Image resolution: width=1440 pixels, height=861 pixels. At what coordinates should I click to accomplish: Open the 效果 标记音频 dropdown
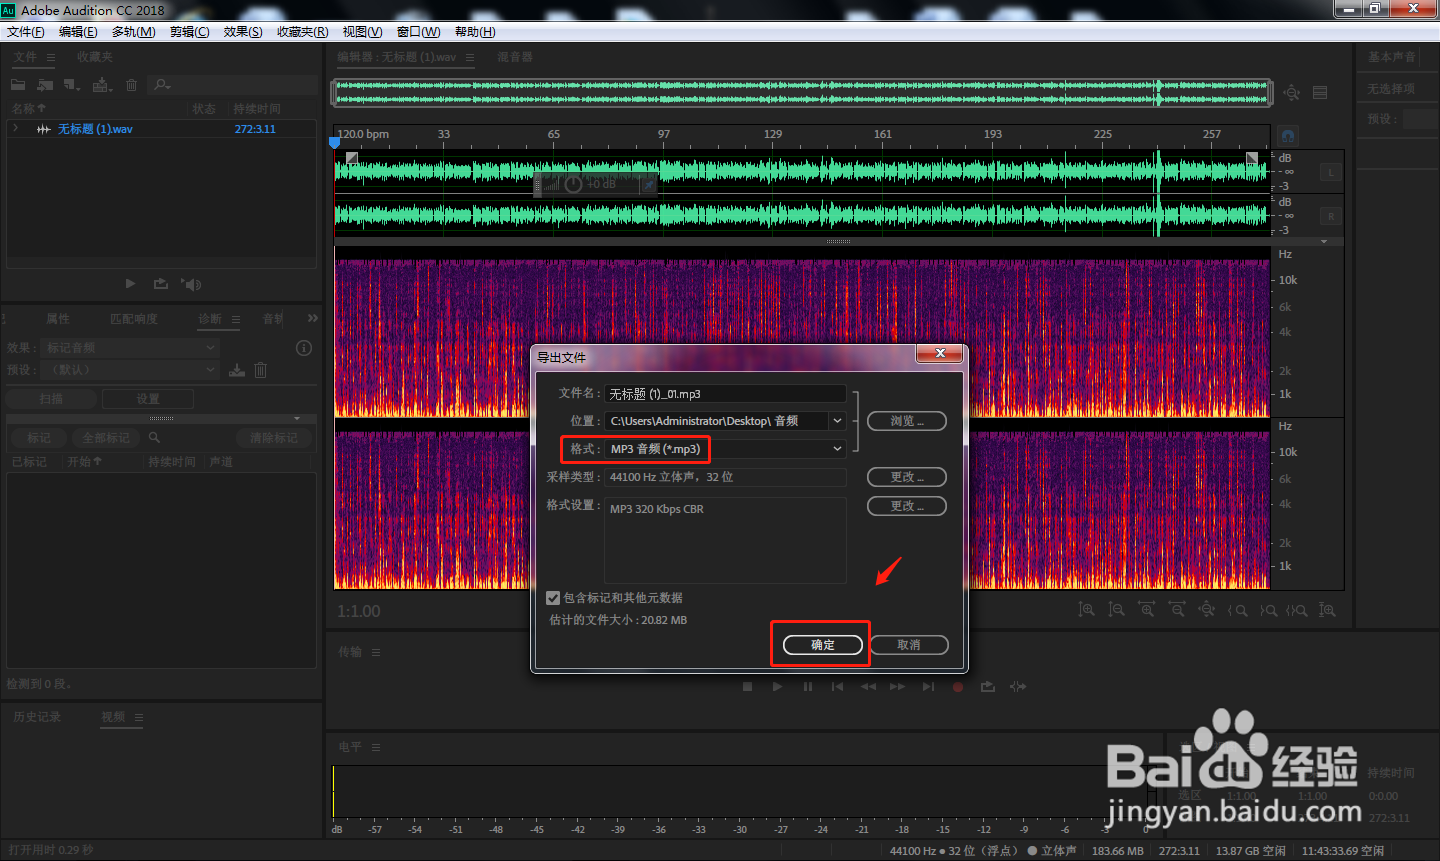point(130,348)
